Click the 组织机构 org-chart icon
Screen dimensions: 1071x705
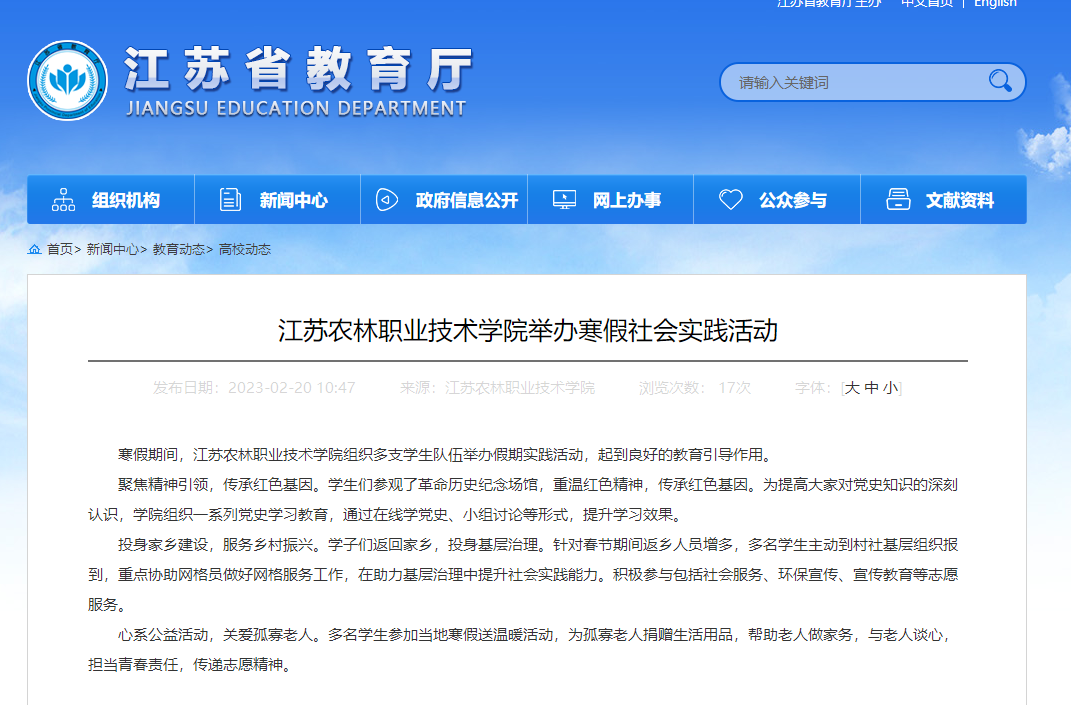tap(64, 200)
